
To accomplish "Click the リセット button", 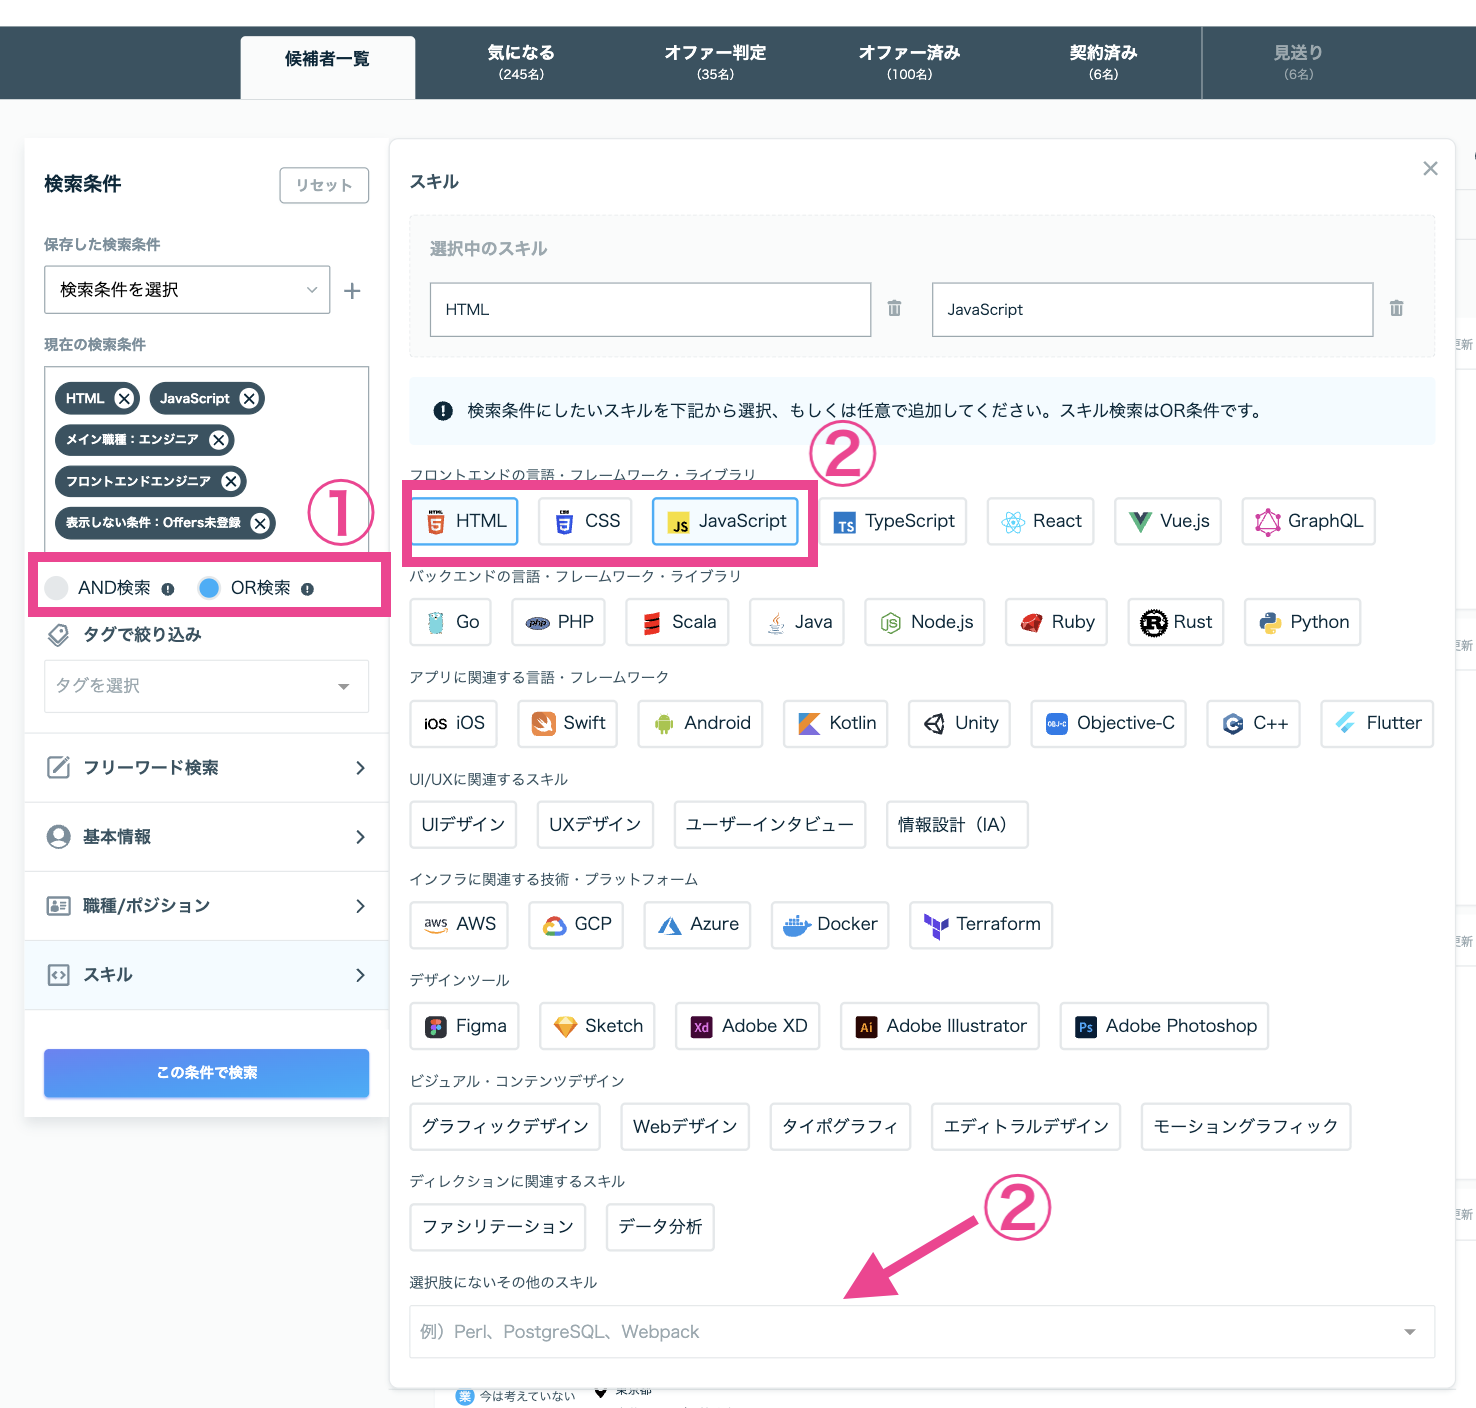I will tap(324, 185).
